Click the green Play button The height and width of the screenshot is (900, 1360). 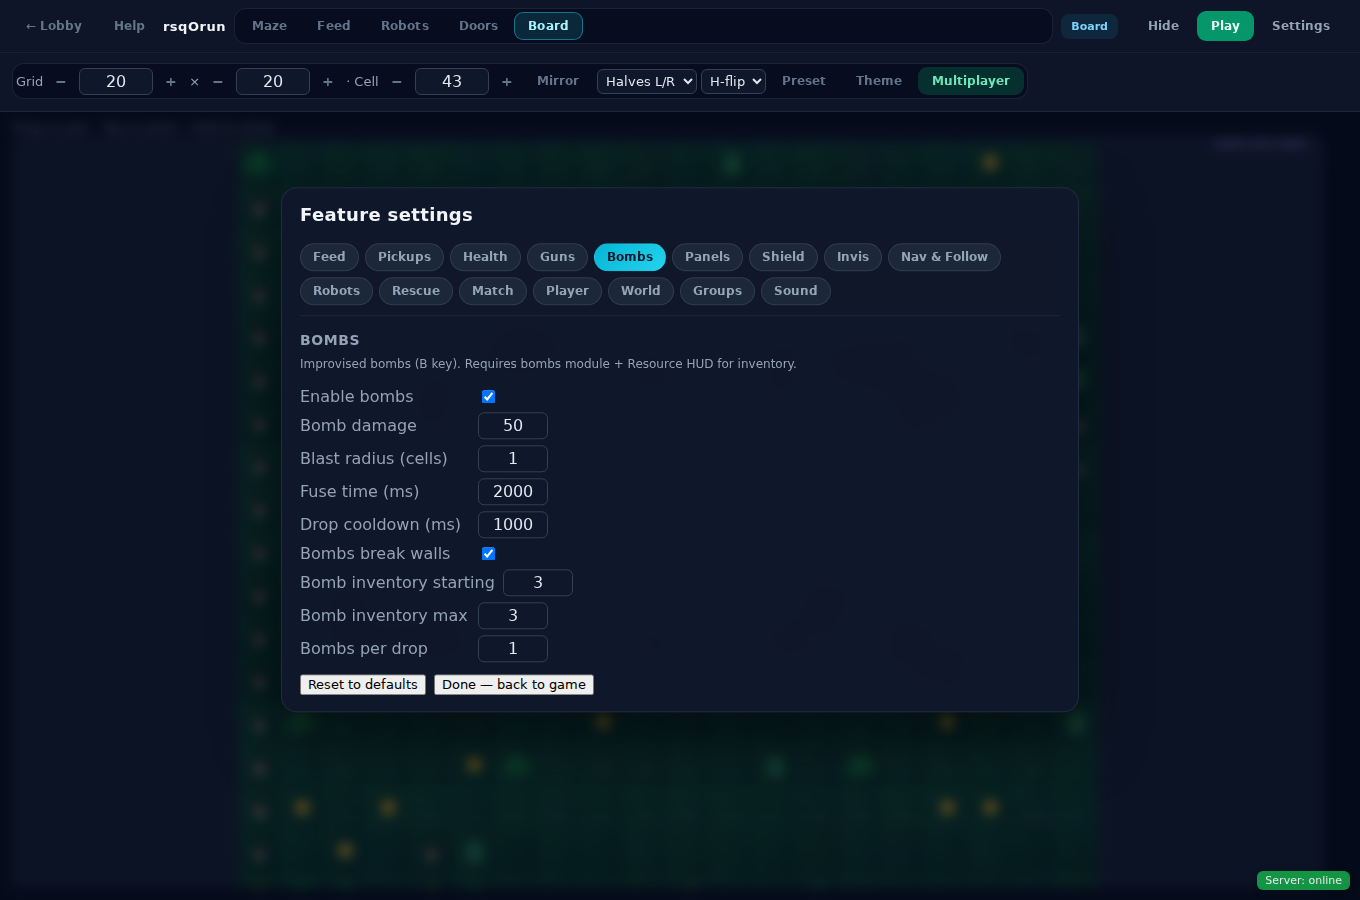pyautogui.click(x=1225, y=26)
